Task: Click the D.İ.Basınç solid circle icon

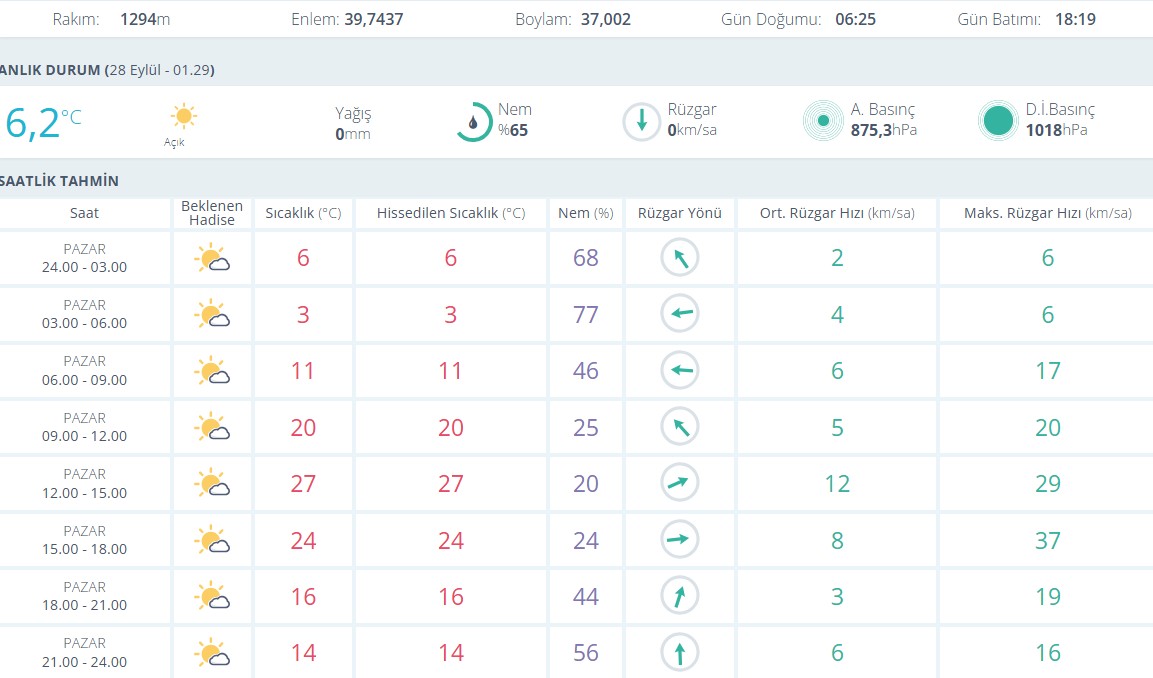Action: point(998,121)
